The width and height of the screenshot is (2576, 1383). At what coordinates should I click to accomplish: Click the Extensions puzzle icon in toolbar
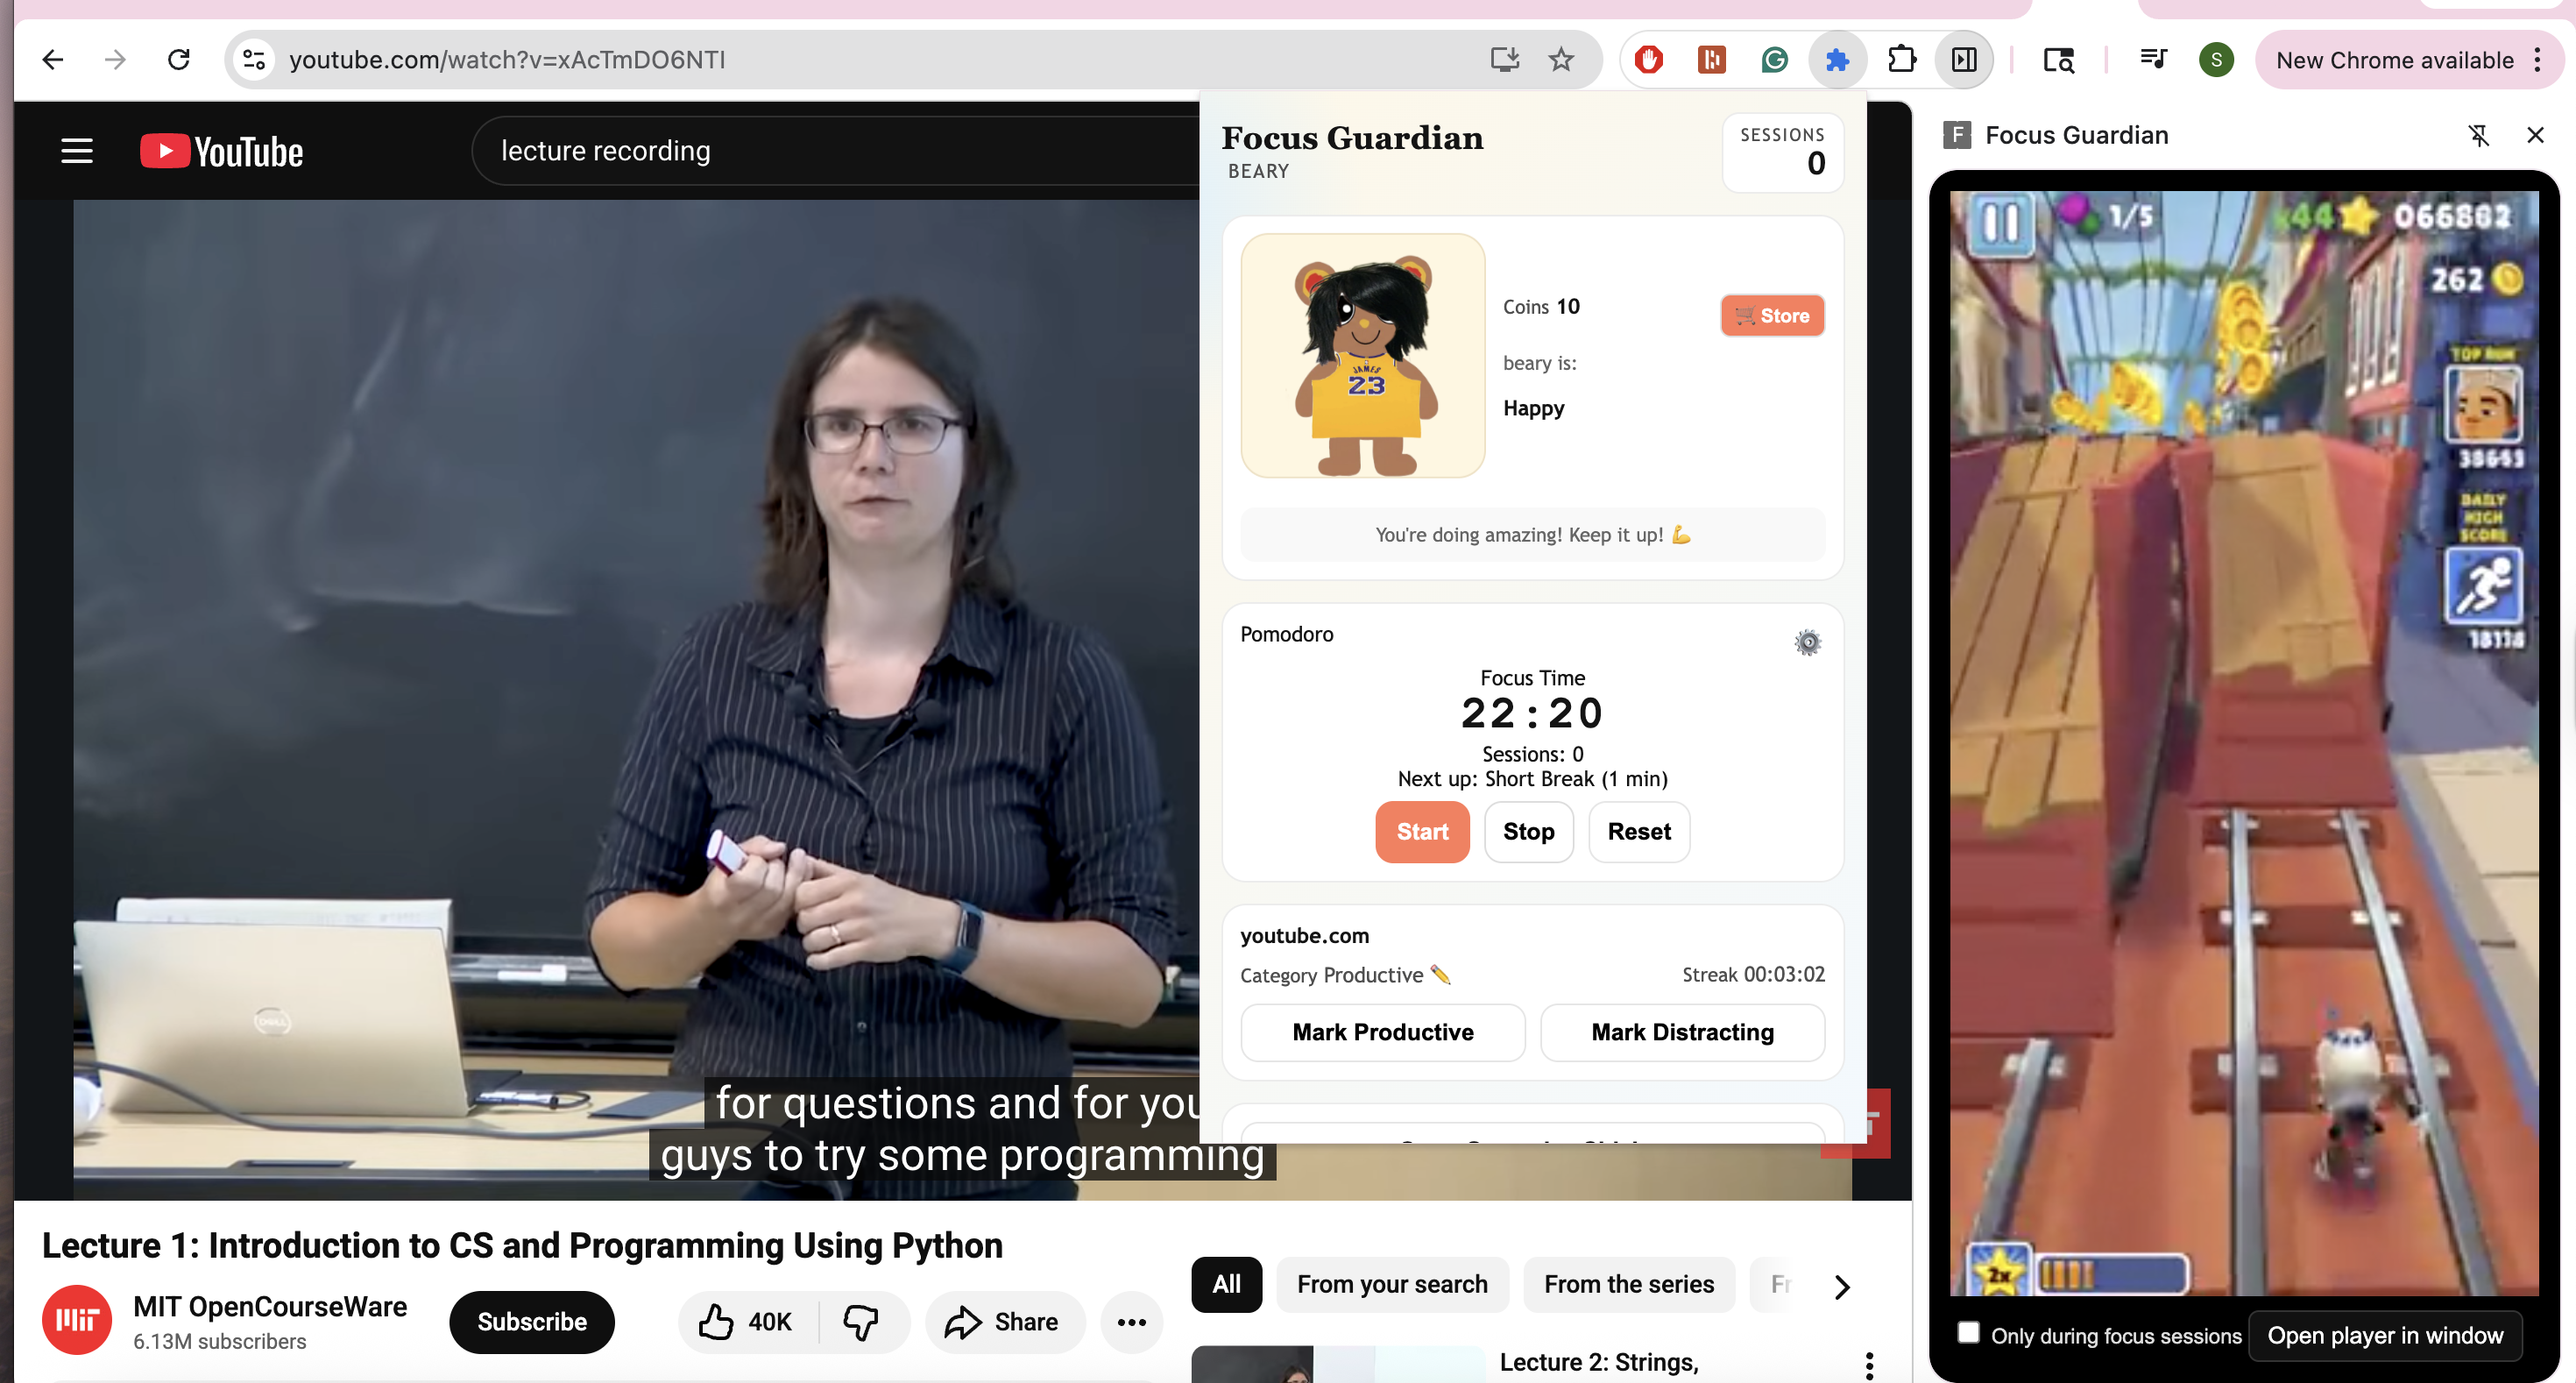point(1902,60)
